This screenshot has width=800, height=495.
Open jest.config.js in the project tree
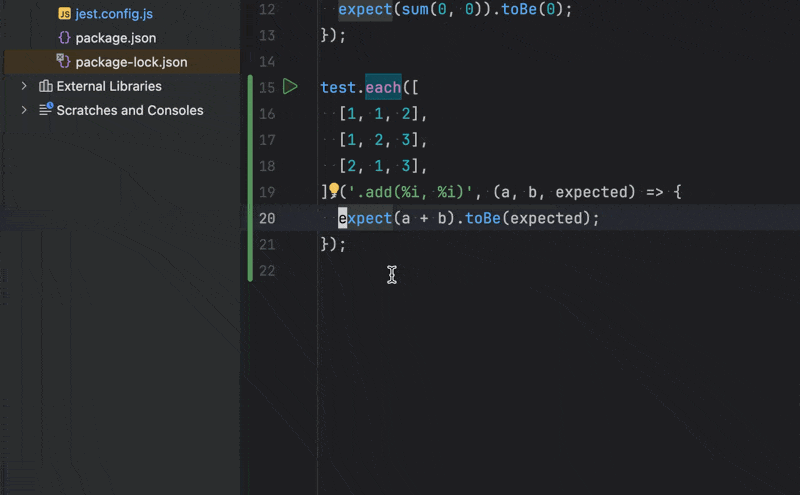tap(114, 14)
